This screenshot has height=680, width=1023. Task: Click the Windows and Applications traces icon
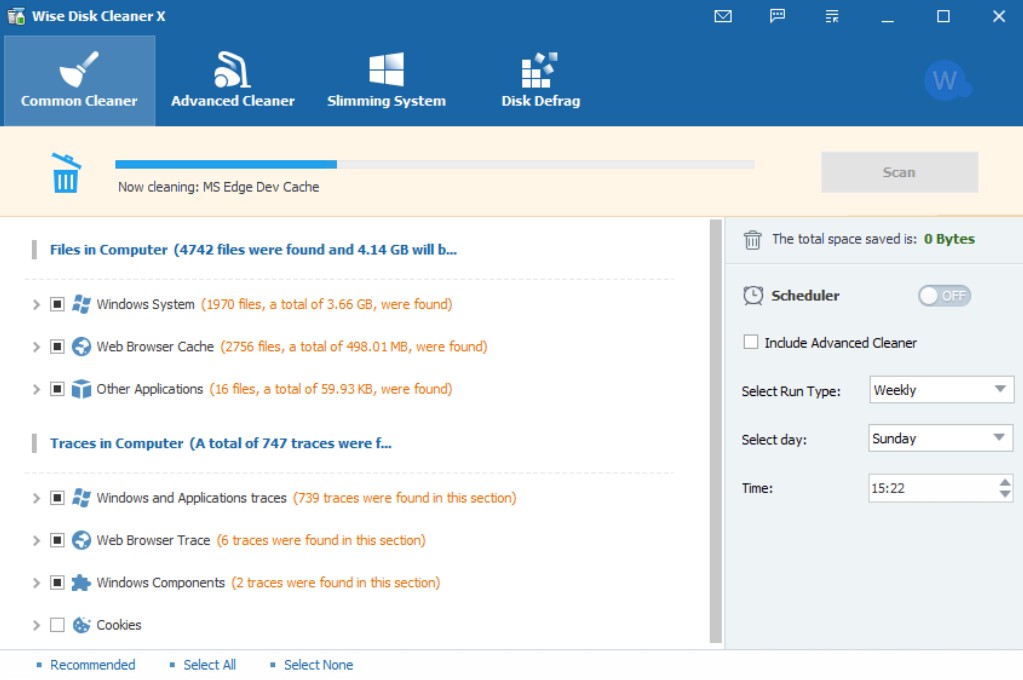coord(81,498)
